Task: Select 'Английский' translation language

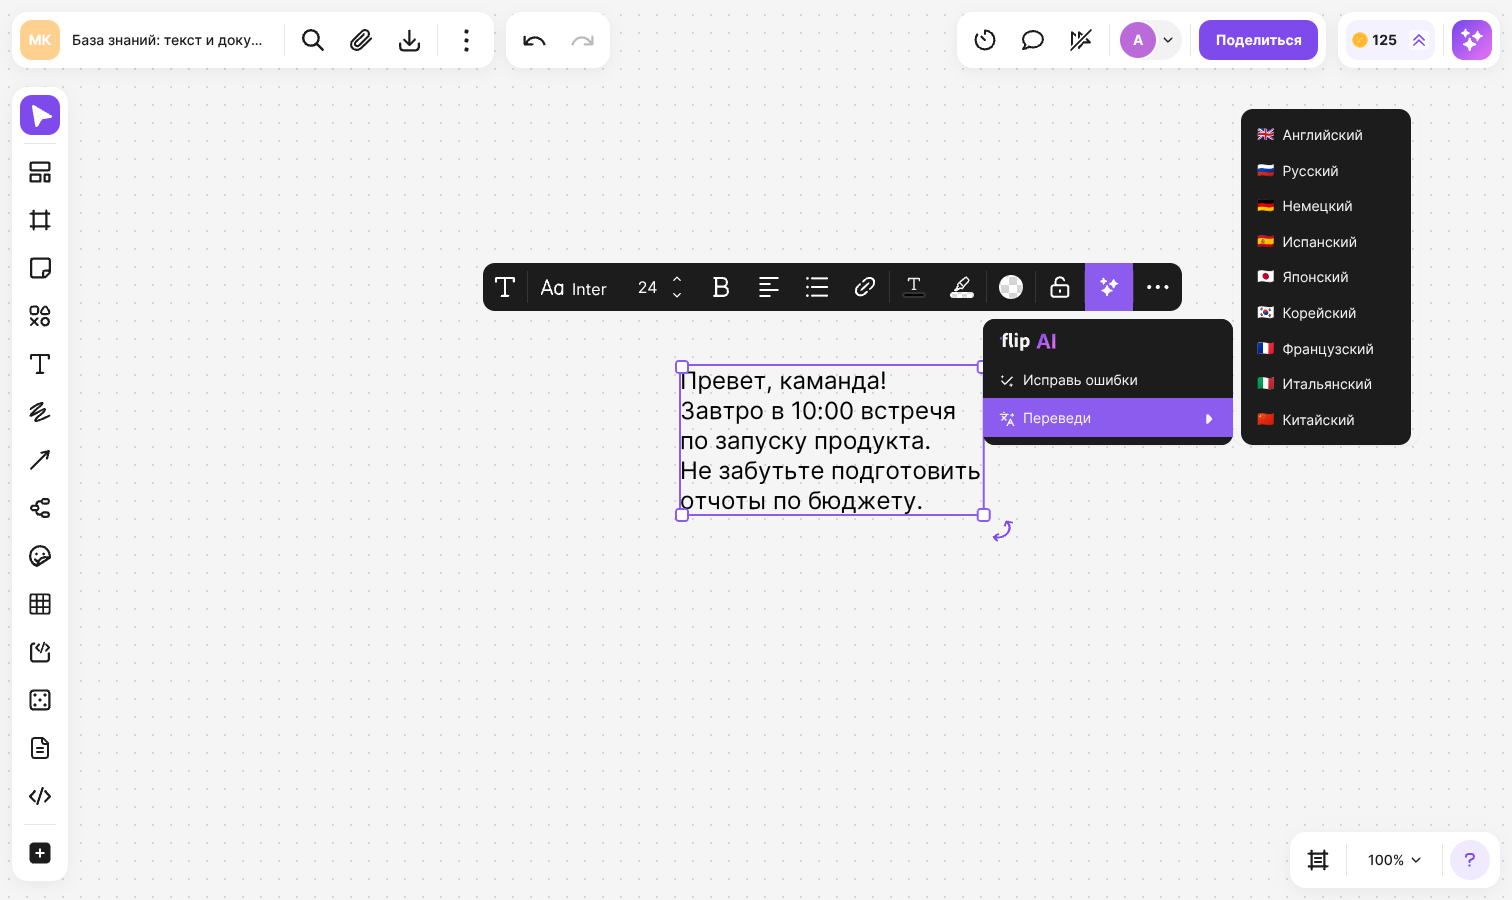Action: tap(1326, 135)
